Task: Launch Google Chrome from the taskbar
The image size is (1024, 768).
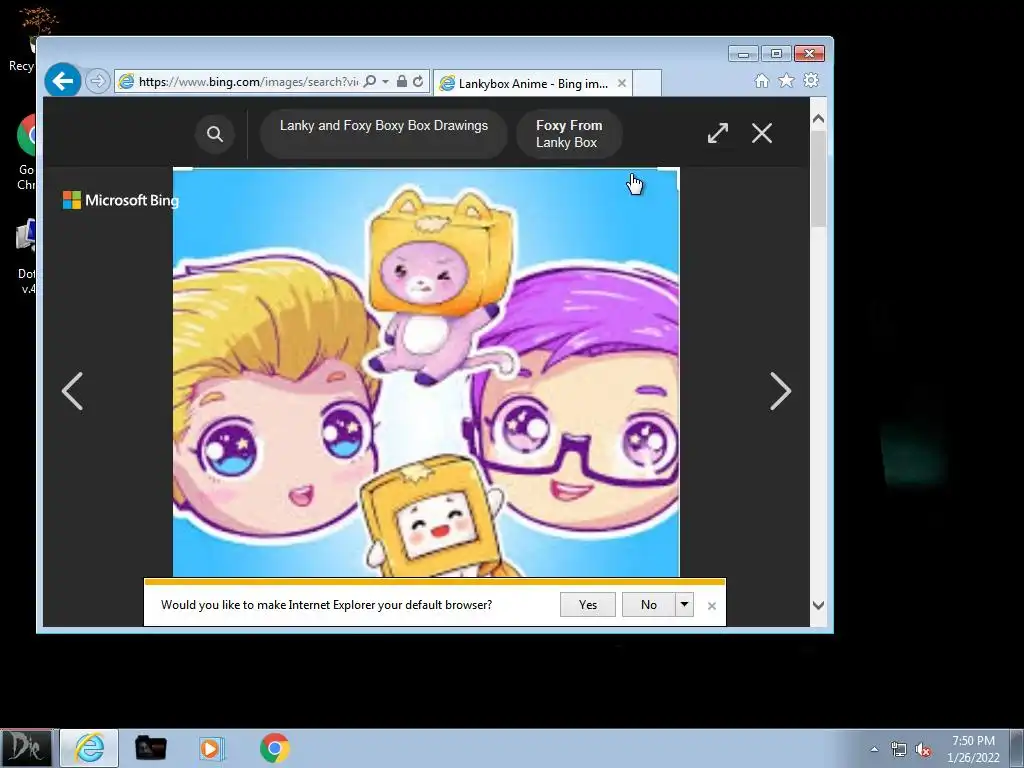Action: (274, 748)
